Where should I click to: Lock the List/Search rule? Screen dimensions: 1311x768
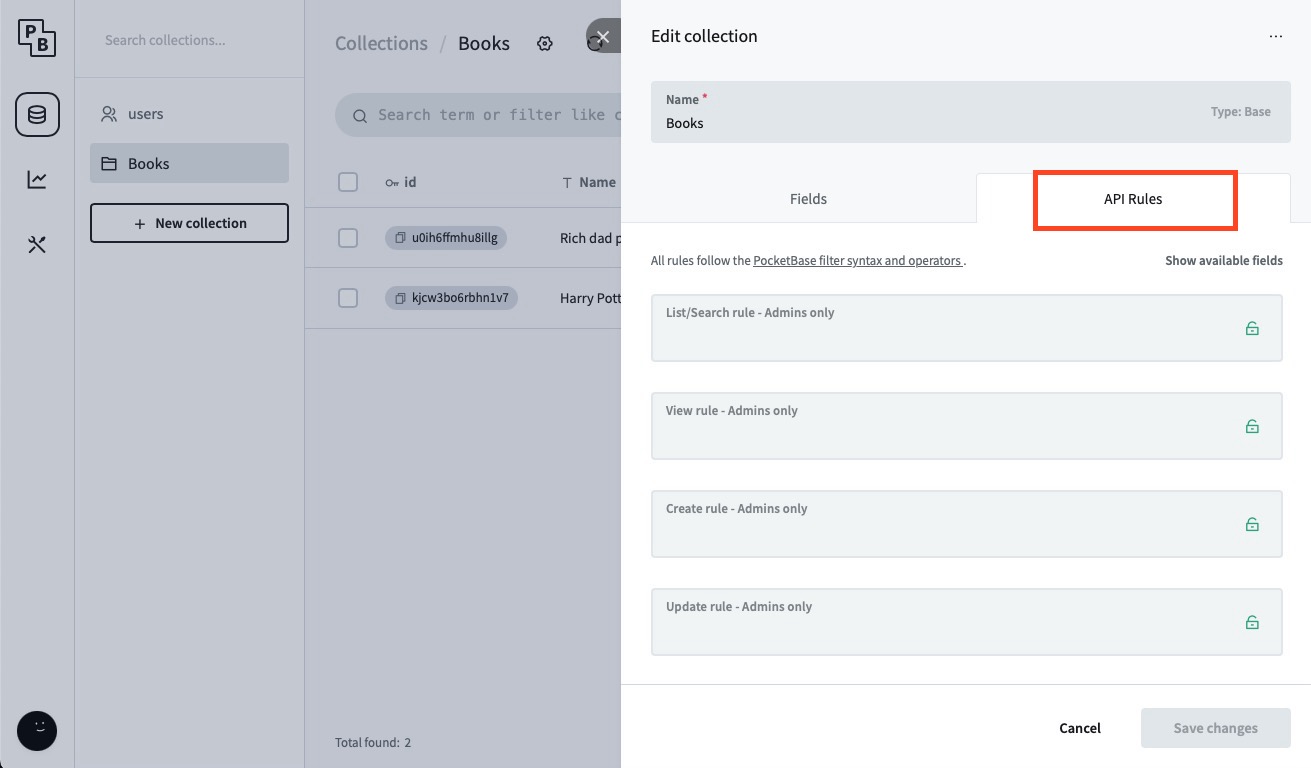click(x=1251, y=327)
